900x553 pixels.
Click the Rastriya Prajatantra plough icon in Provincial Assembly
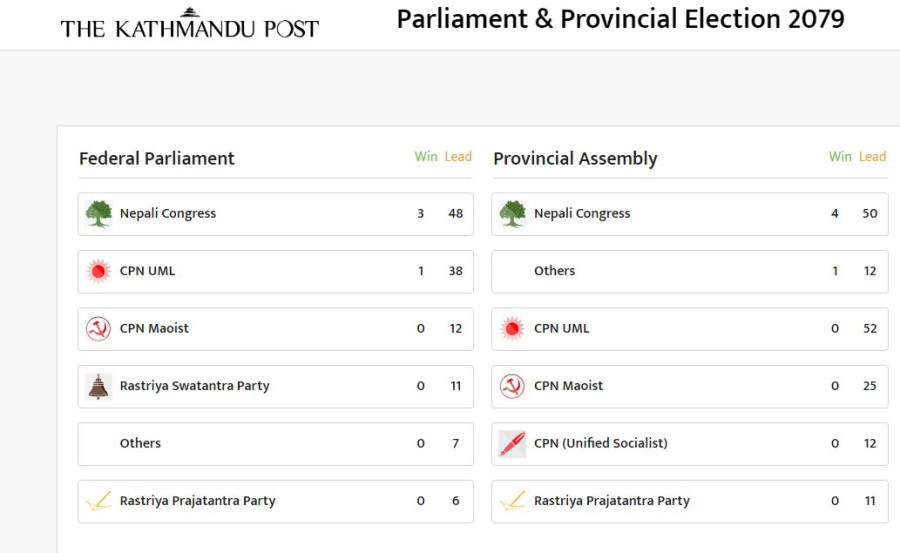[x=512, y=501]
